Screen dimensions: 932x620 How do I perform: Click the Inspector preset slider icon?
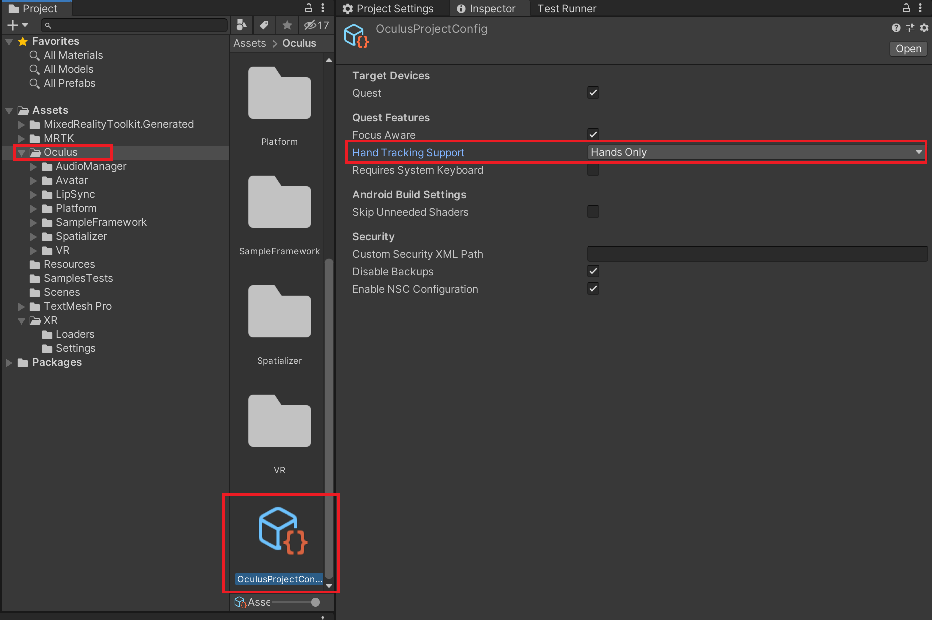click(910, 28)
